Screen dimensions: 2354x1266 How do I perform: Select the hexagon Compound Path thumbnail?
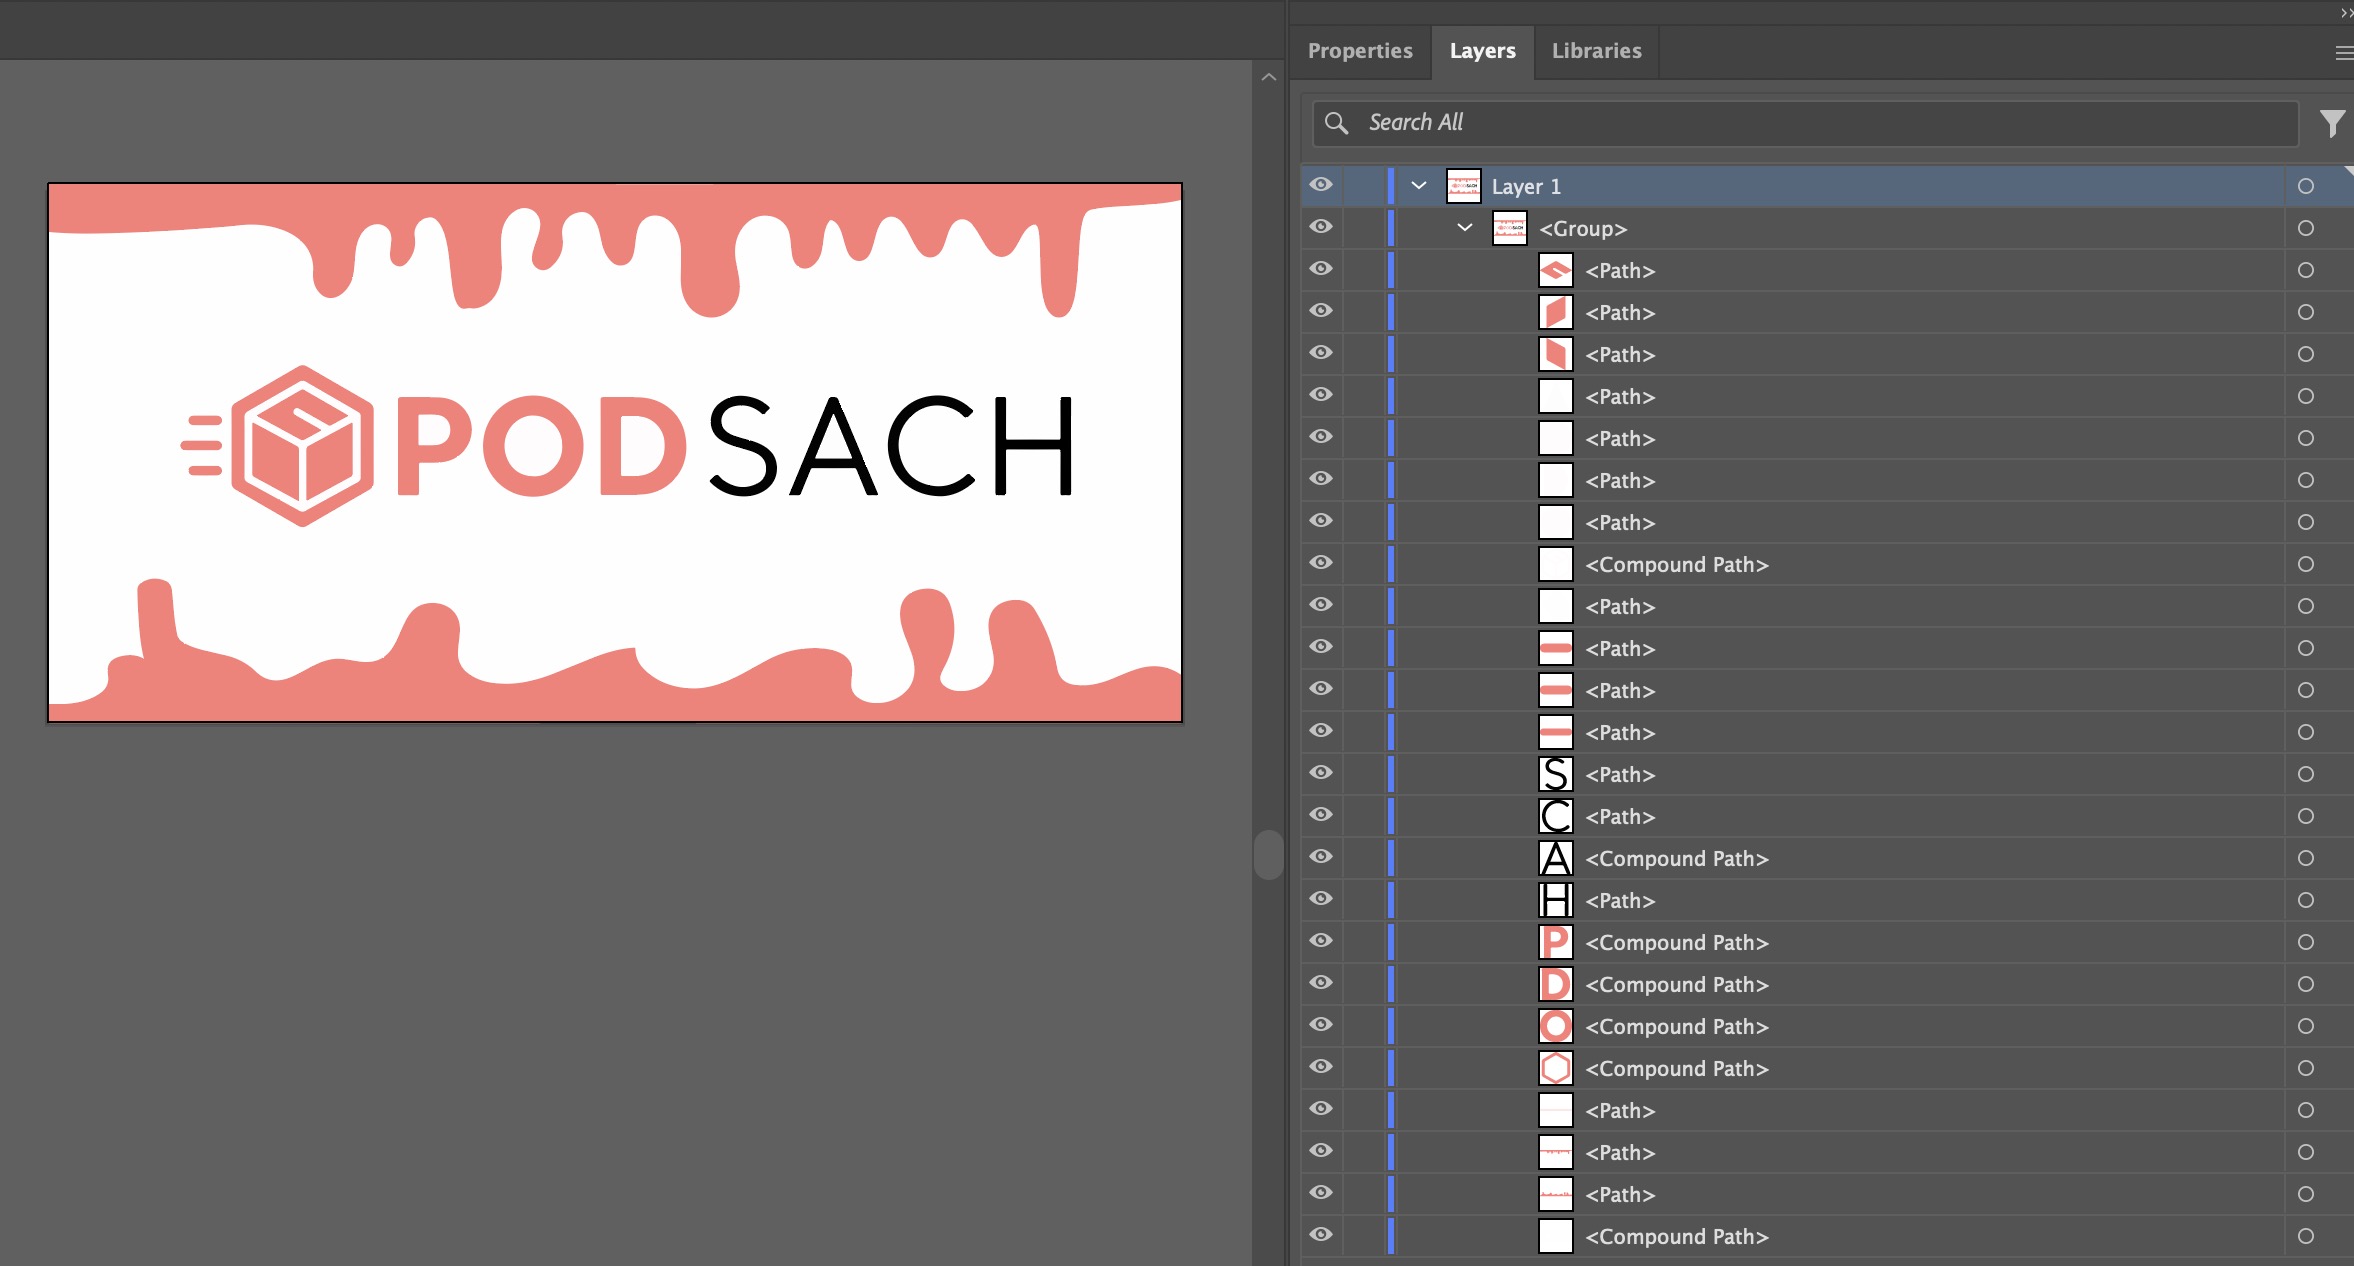(1555, 1068)
